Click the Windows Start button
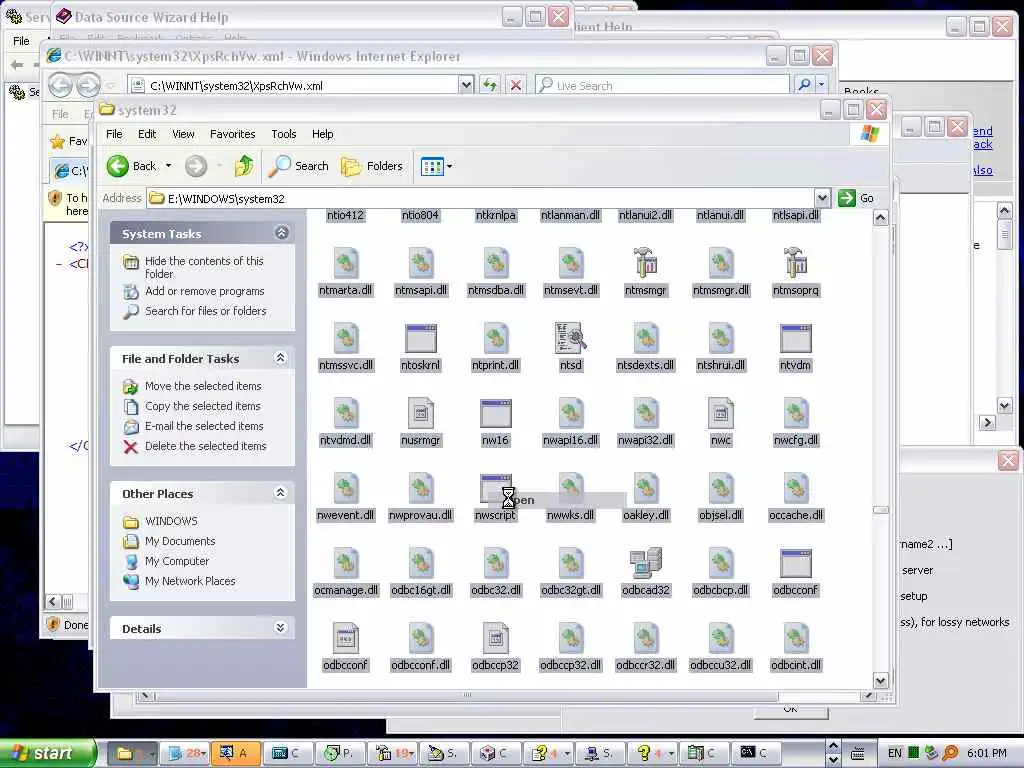The height and width of the screenshot is (768, 1024). (46, 753)
